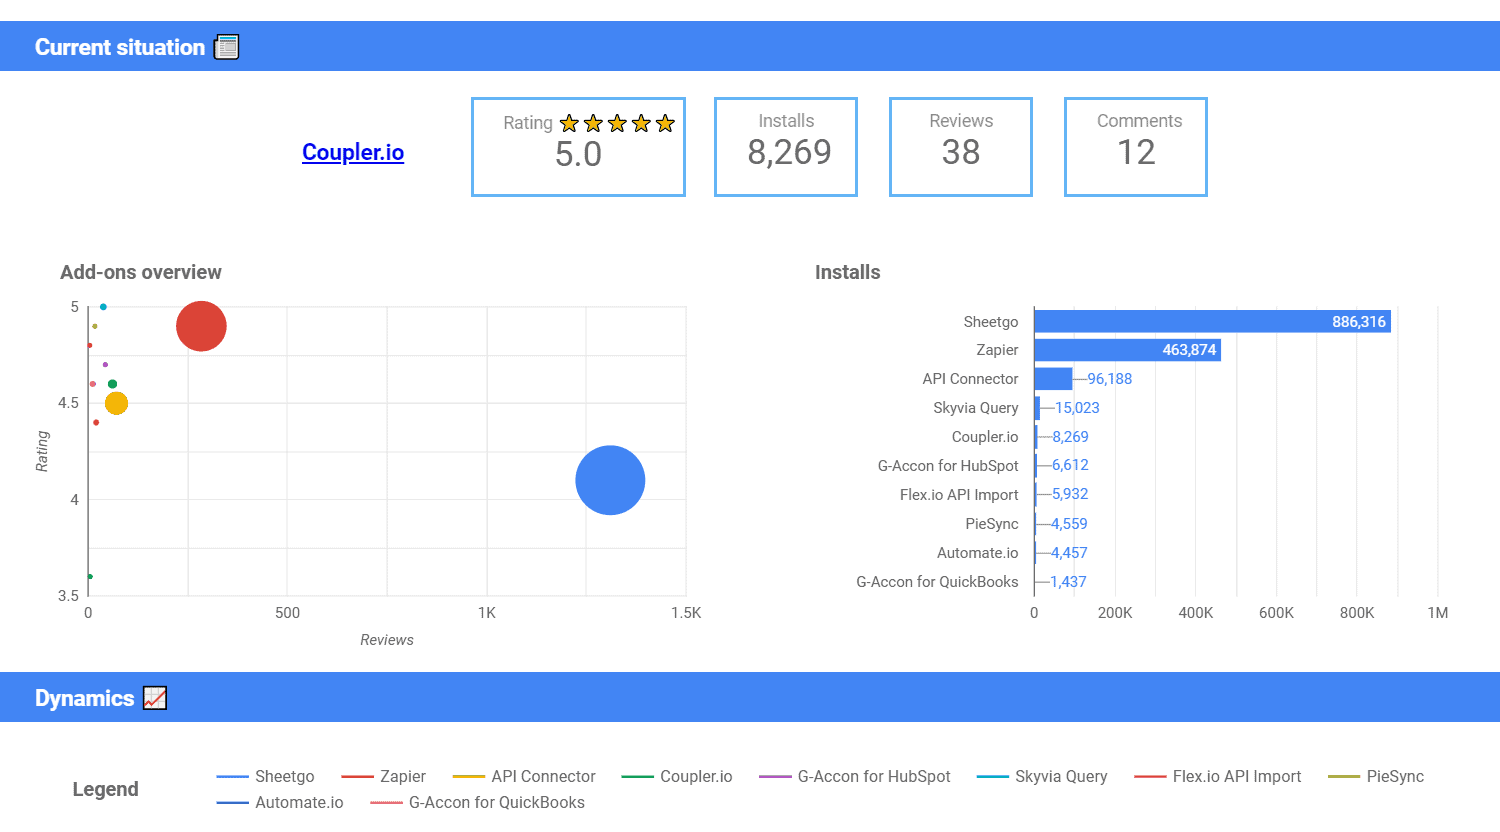Click the teal dot at rating 5
The image size is (1500, 832).
pyautogui.click(x=103, y=307)
